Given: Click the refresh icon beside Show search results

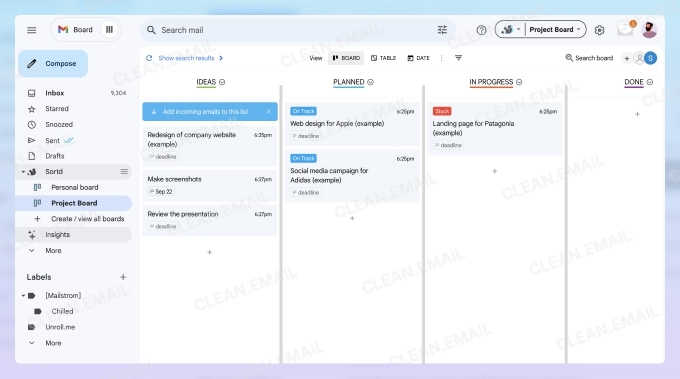Looking at the screenshot, I should (x=149, y=58).
